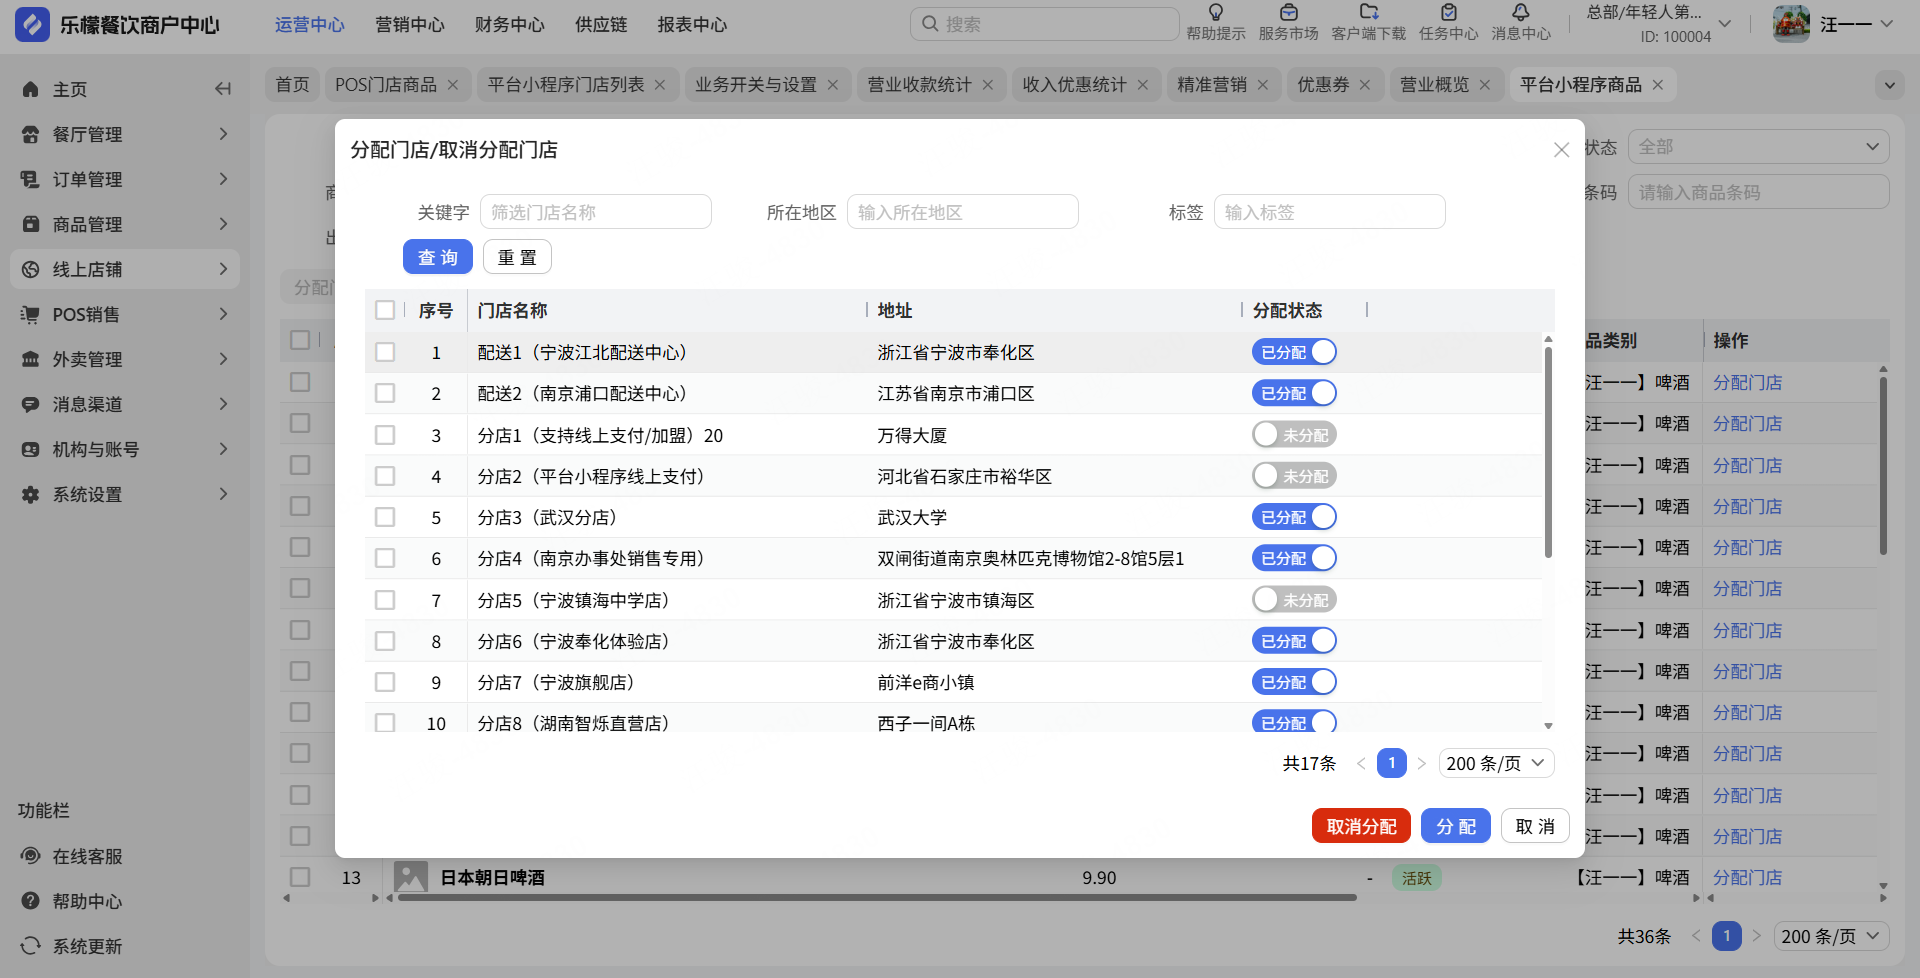Viewport: 1920px width, 978px height.
Task: Open the task center icon
Action: pyautogui.click(x=1448, y=13)
